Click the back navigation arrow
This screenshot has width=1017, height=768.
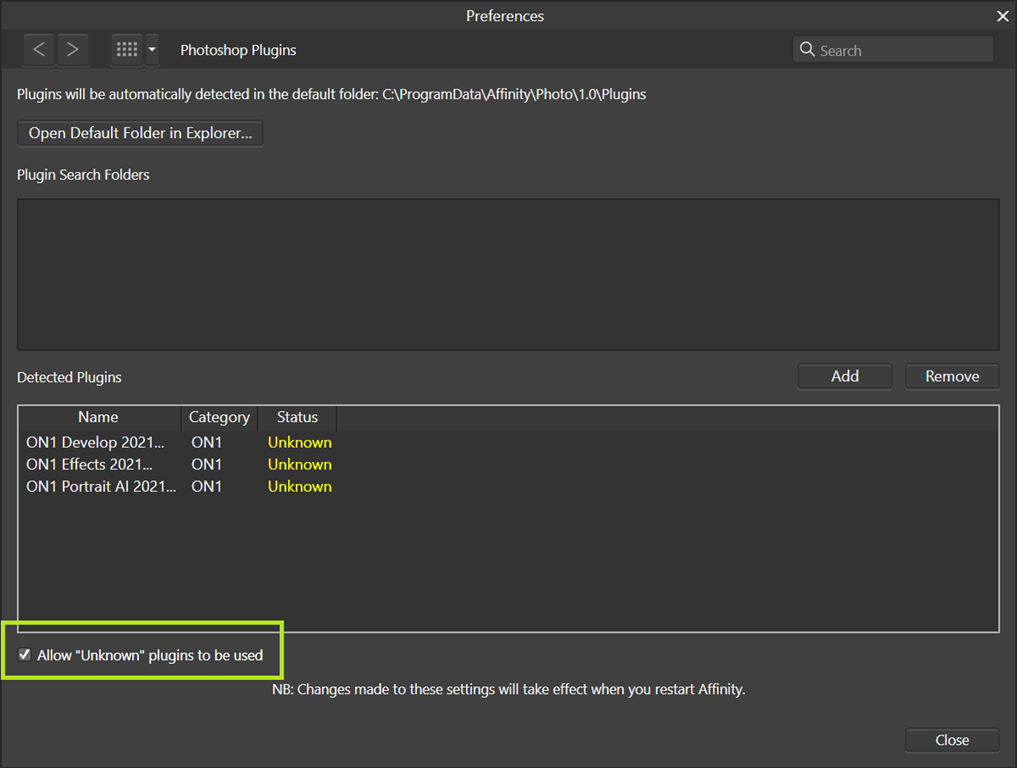(39, 49)
